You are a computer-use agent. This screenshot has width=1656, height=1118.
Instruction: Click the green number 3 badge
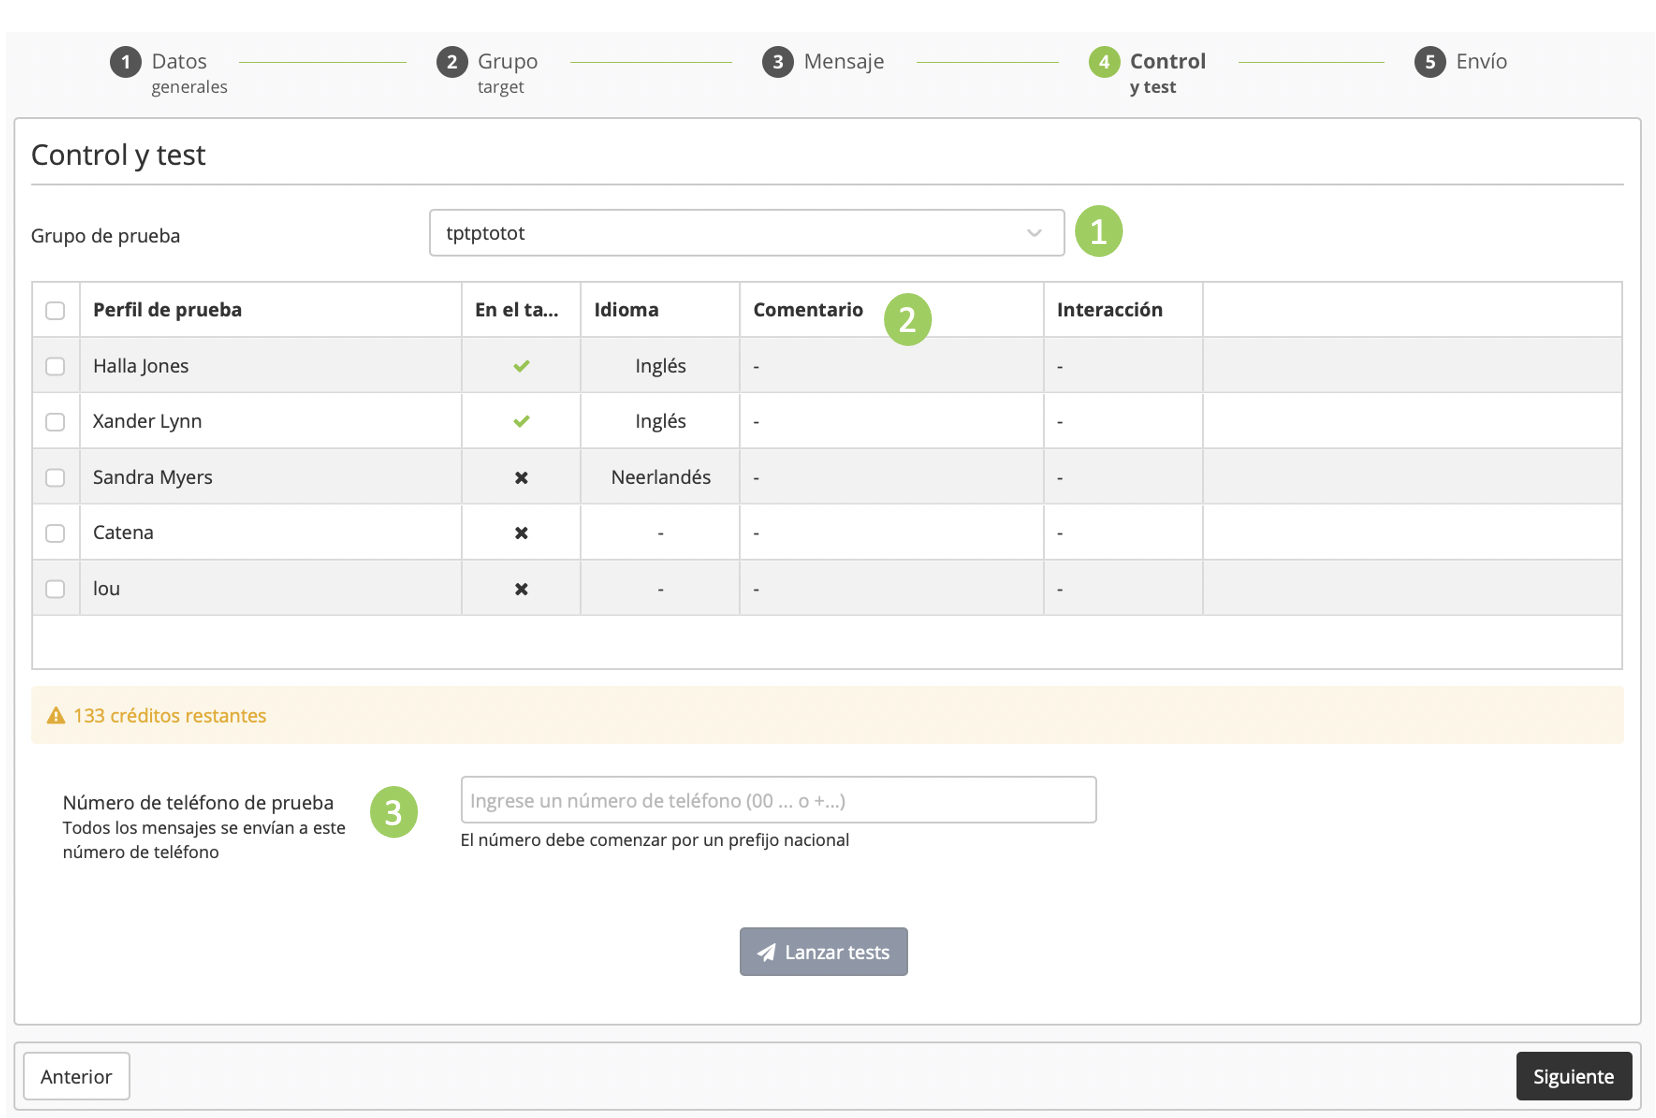tap(393, 813)
